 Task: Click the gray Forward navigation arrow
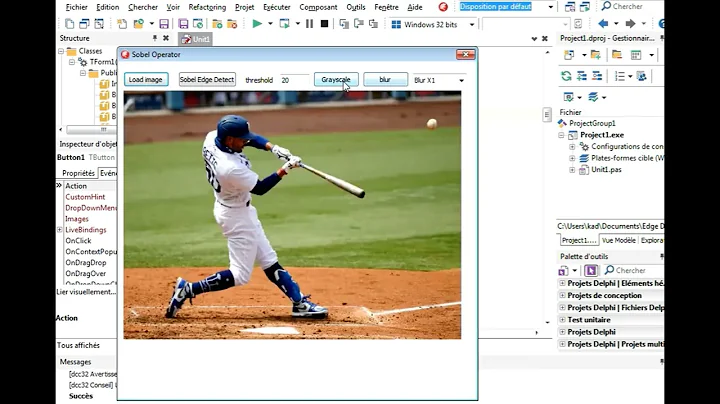630,23
